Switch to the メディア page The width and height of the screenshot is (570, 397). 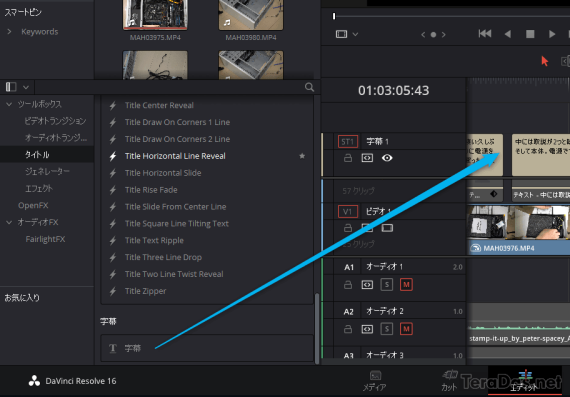click(x=375, y=381)
